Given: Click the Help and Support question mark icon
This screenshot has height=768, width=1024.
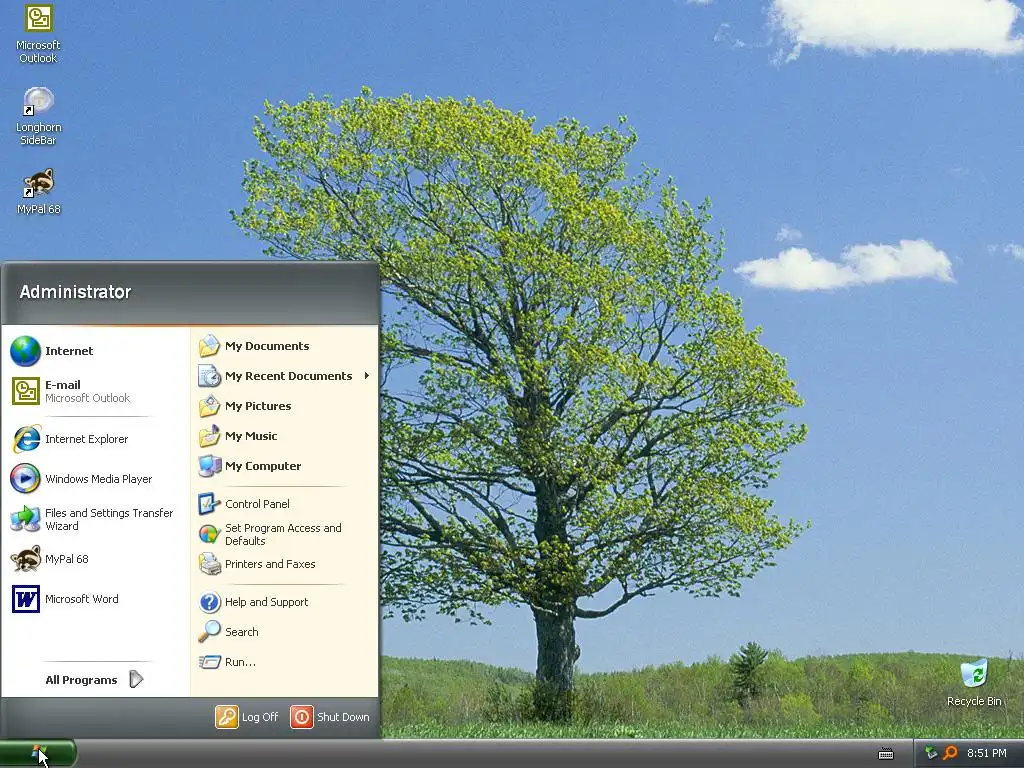Looking at the screenshot, I should (x=209, y=601).
